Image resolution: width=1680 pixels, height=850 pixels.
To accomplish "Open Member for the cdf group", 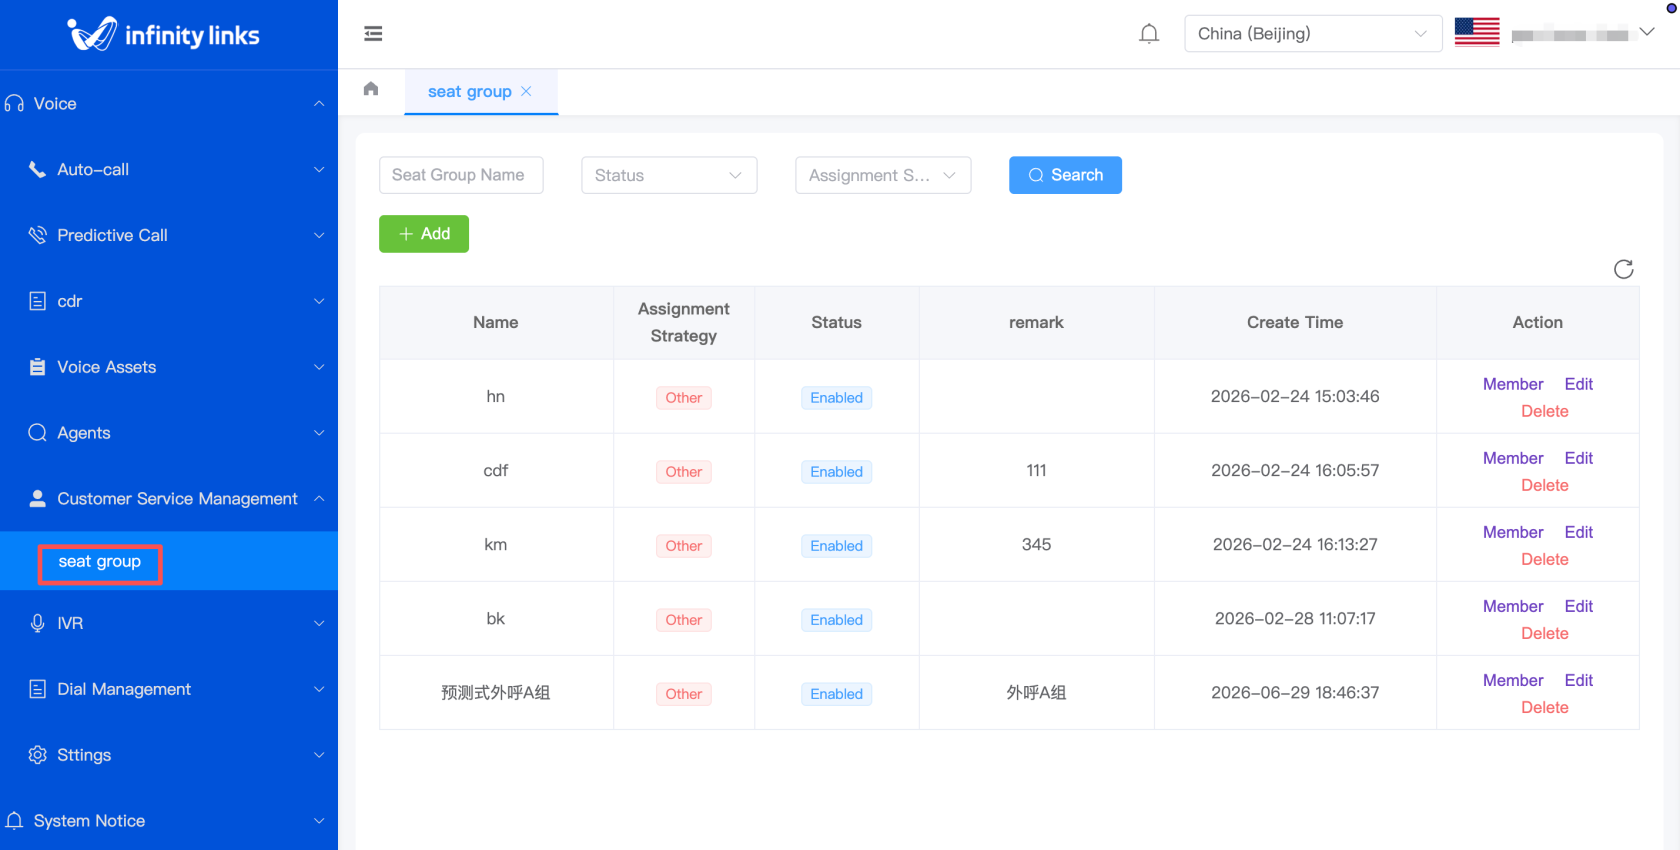I will tap(1513, 458).
